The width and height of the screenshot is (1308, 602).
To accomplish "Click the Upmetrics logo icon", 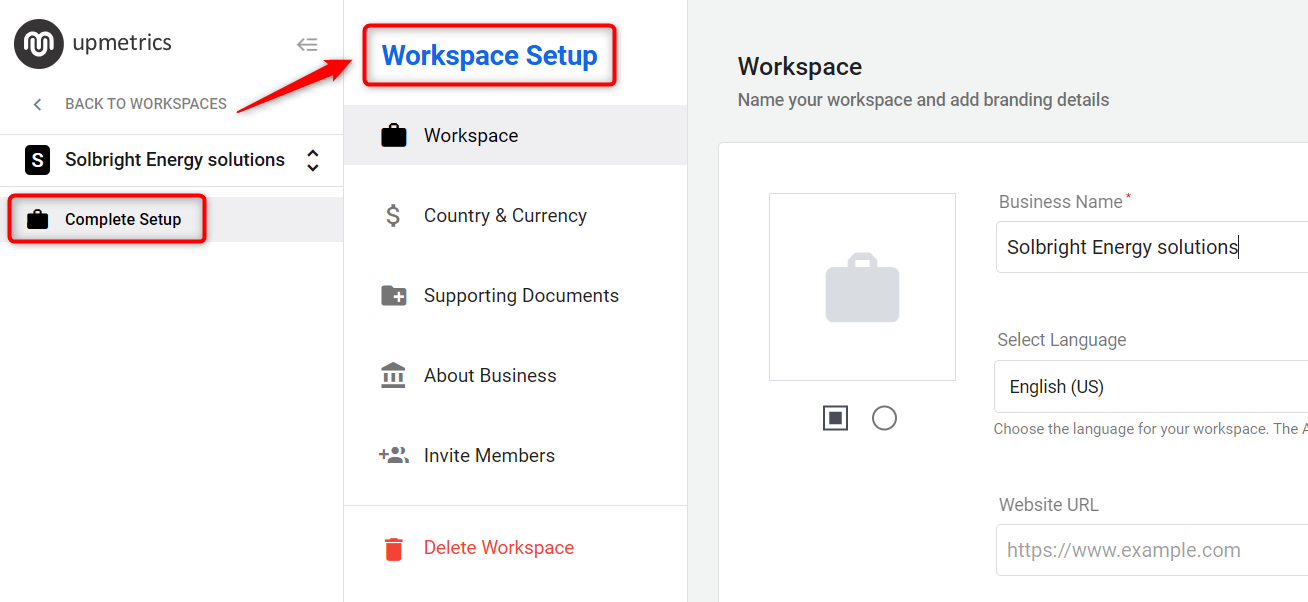I will click(x=39, y=44).
